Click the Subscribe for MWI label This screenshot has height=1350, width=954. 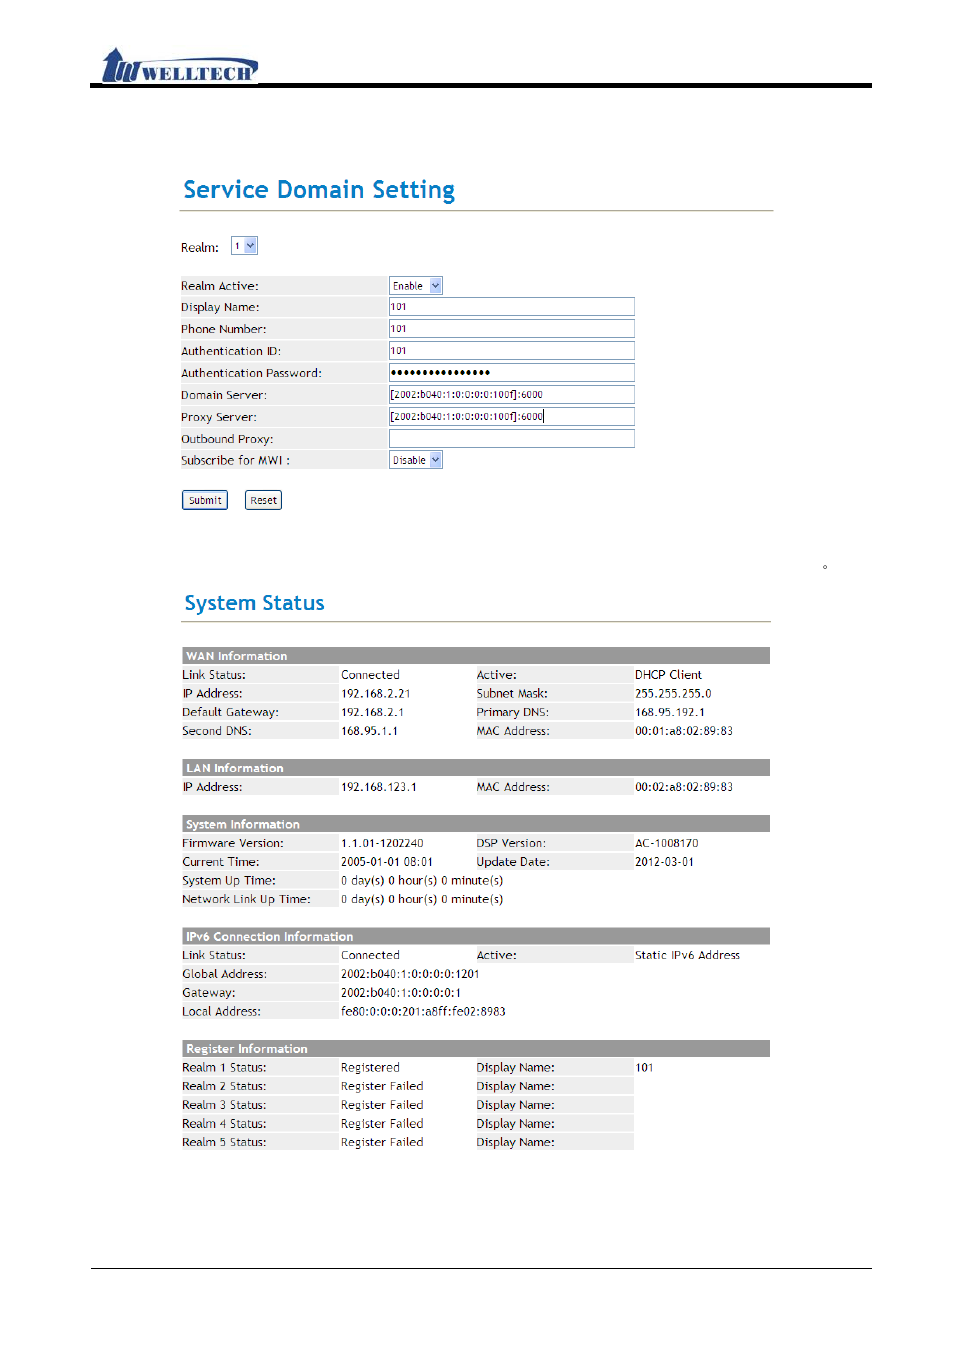tap(235, 461)
